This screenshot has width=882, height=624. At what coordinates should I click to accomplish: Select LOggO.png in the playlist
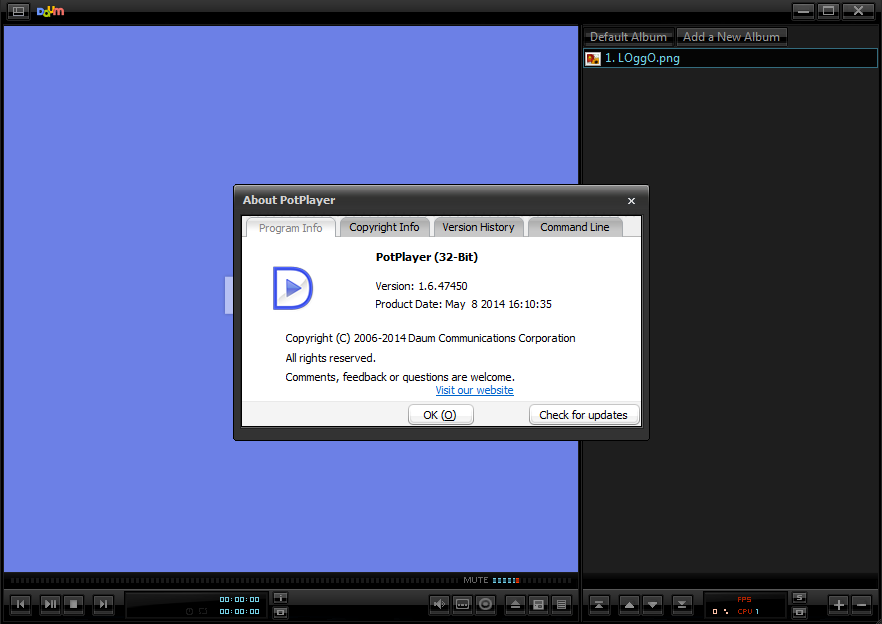[731, 58]
